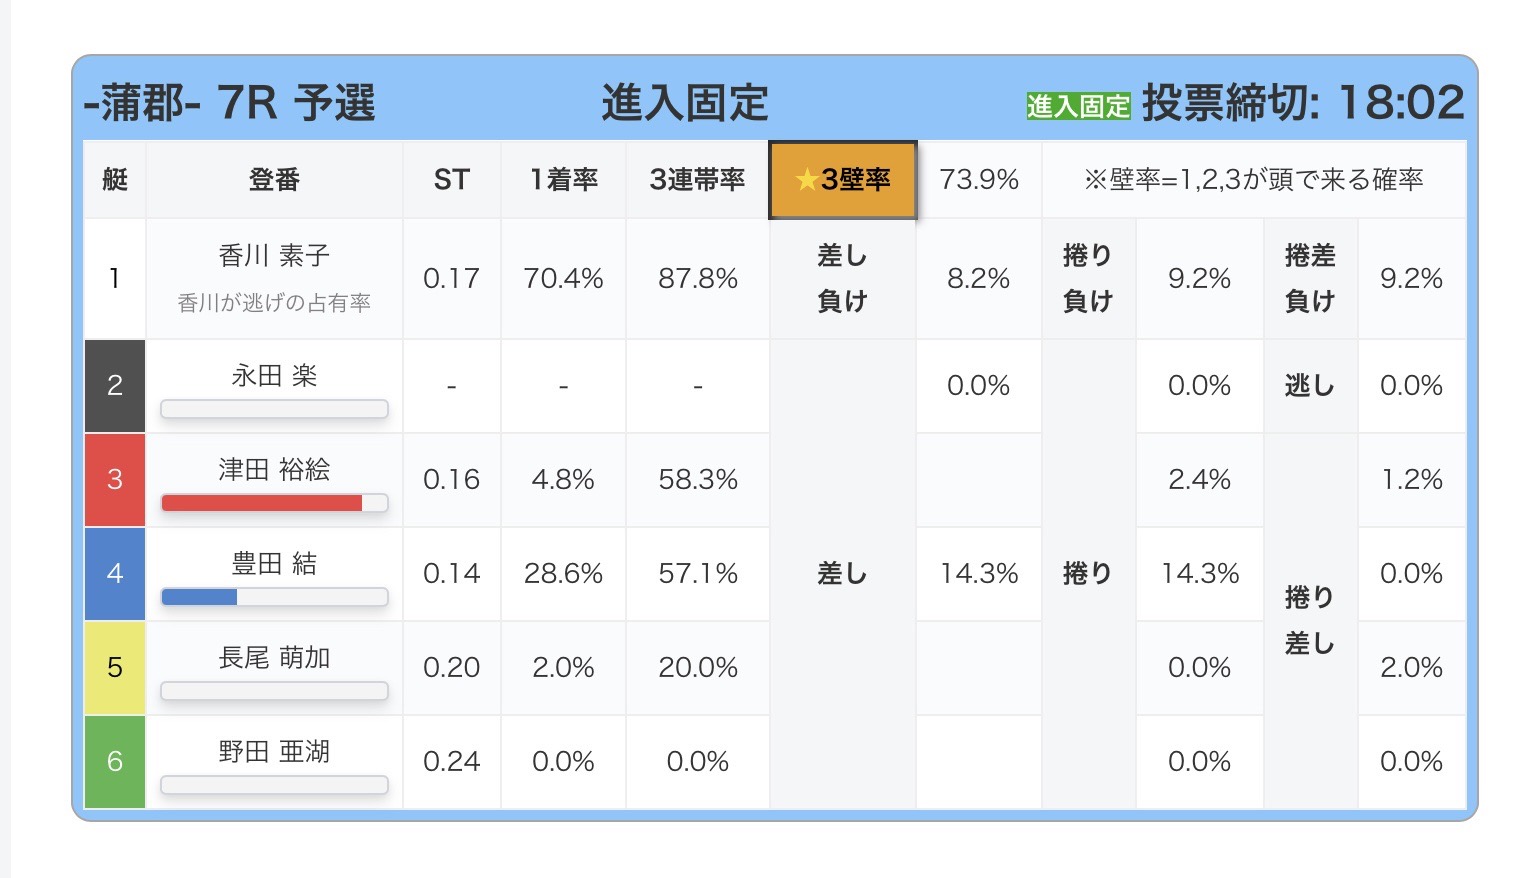1537x878 pixels.
Task: Click the ST column header
Action: [451, 180]
